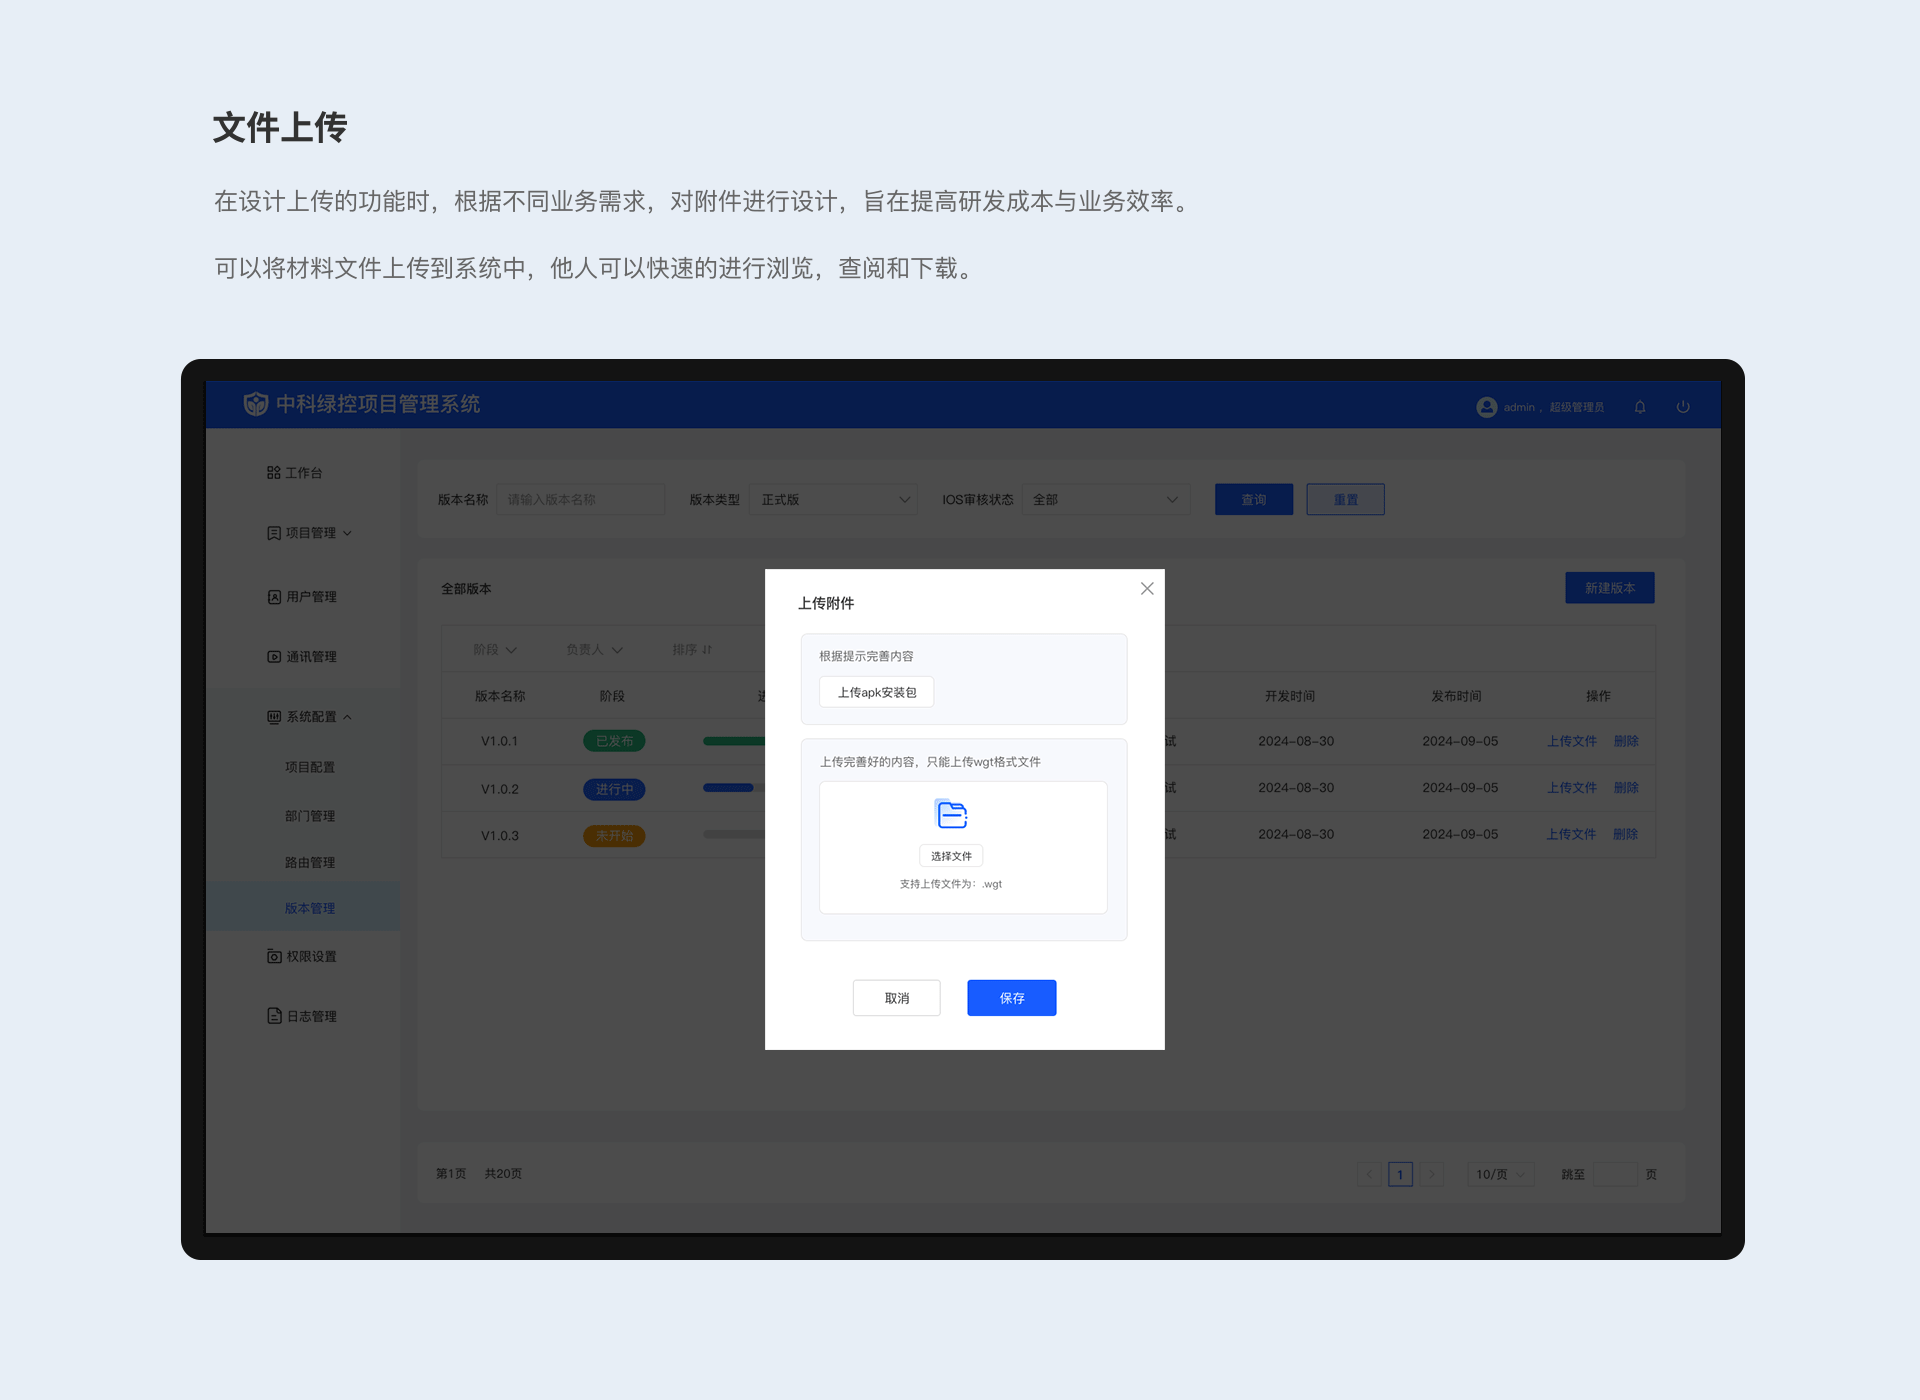Click the gray progress bar for V1.0.3
The height and width of the screenshot is (1400, 1920).
(x=734, y=834)
